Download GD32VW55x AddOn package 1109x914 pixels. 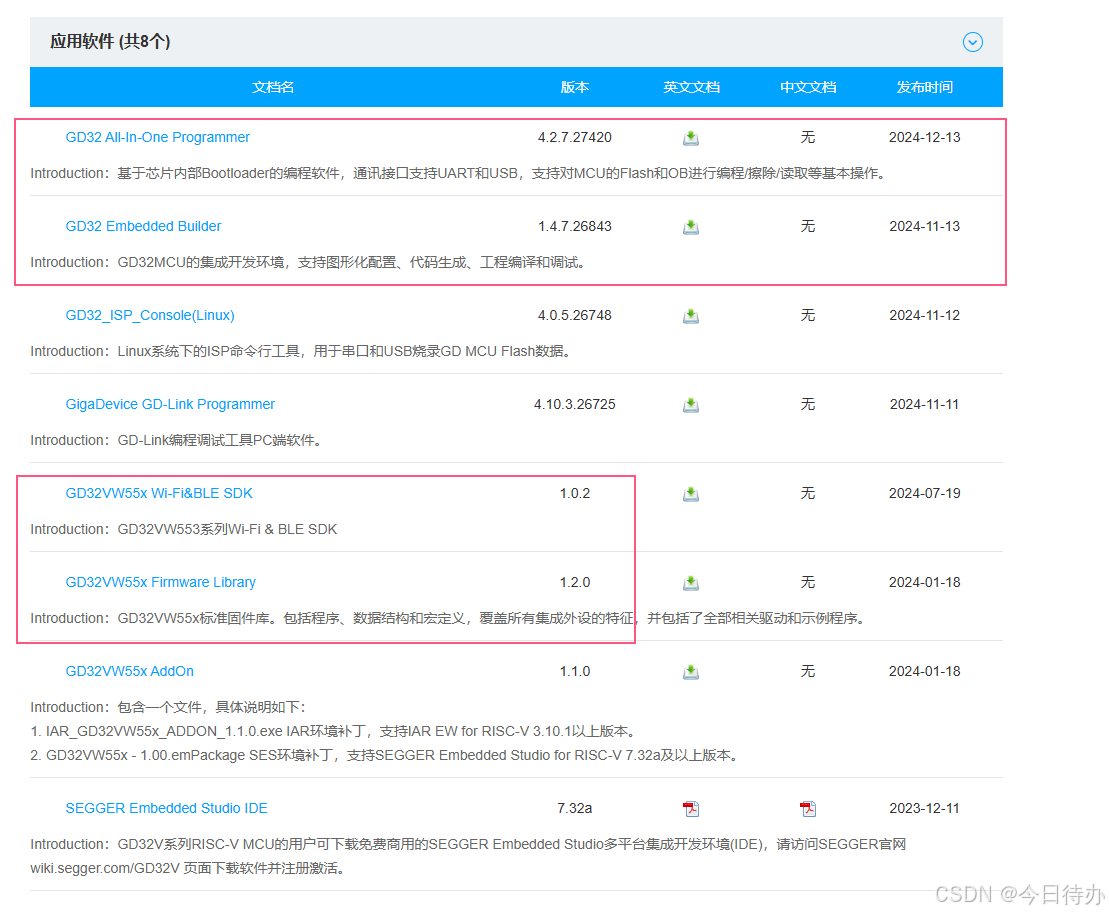click(691, 672)
